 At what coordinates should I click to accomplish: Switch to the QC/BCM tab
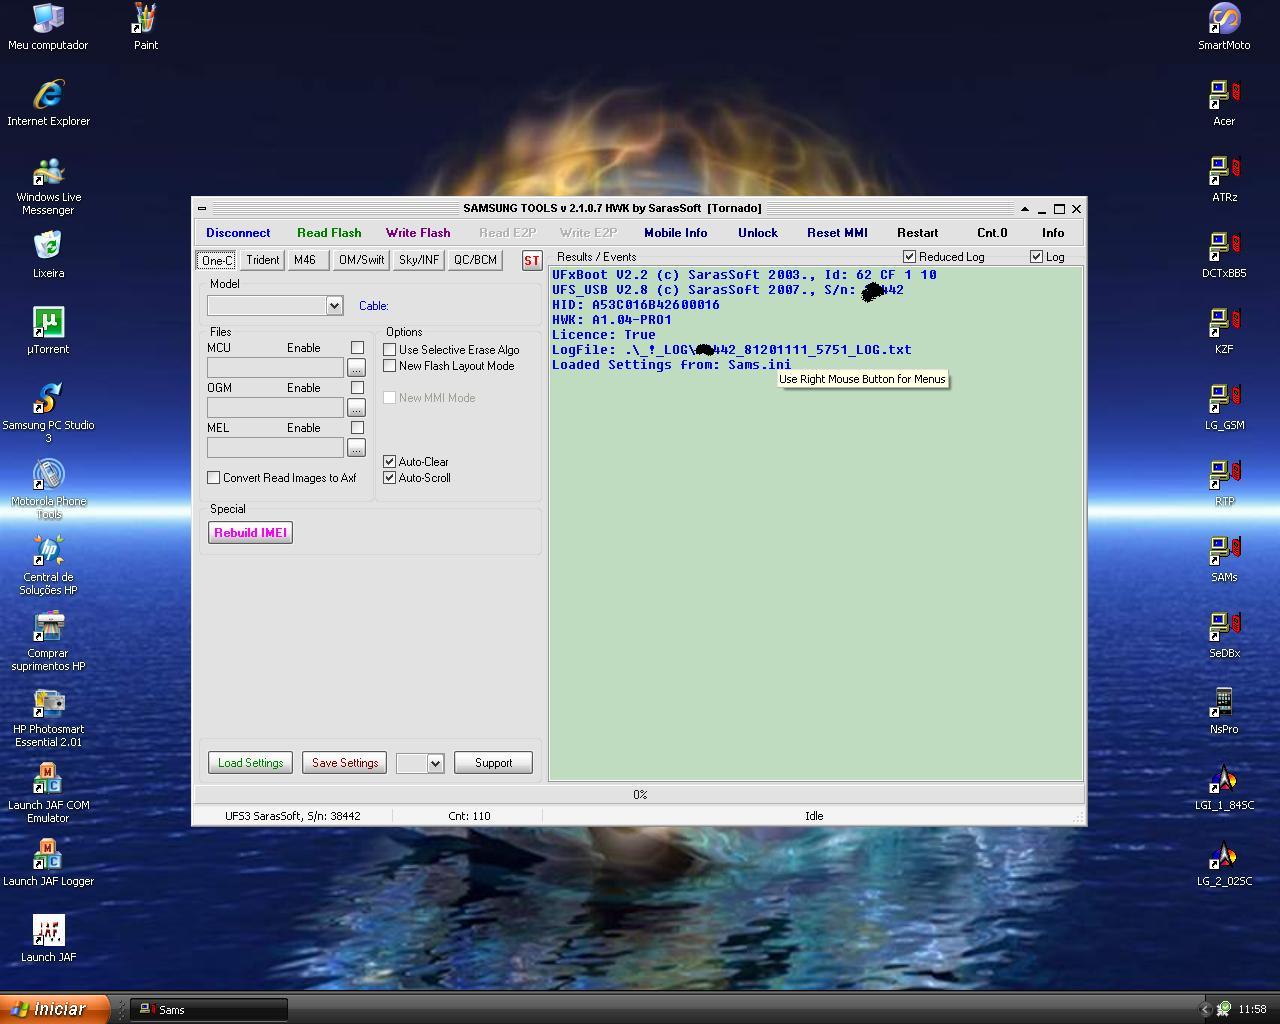coord(475,260)
